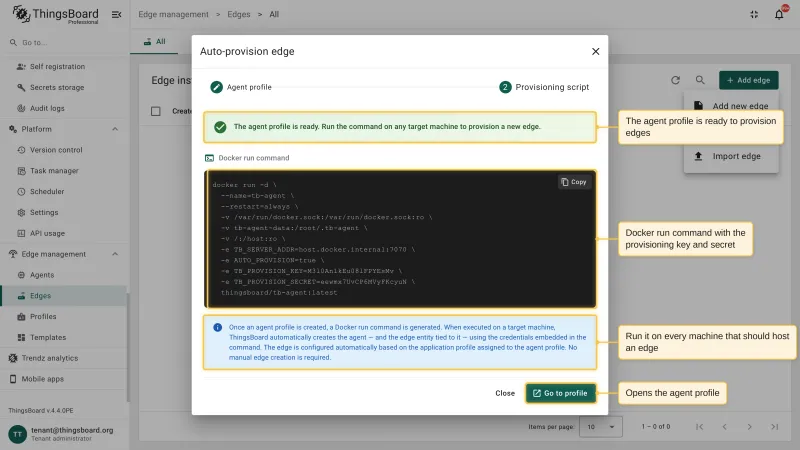Screen dimensions: 800x450
Task: Click the Go to search field
Action: coord(65,42)
